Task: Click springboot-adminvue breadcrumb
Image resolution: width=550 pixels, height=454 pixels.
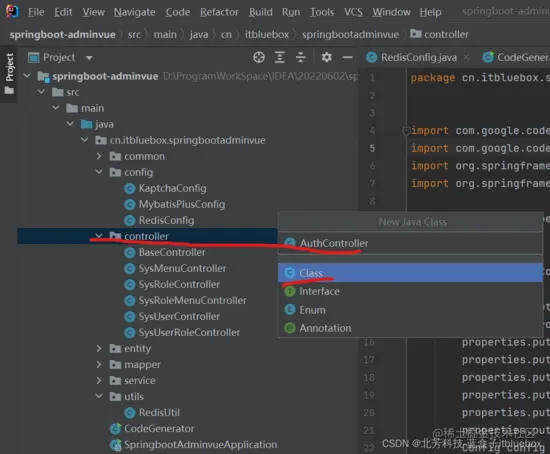Action: 62,34
